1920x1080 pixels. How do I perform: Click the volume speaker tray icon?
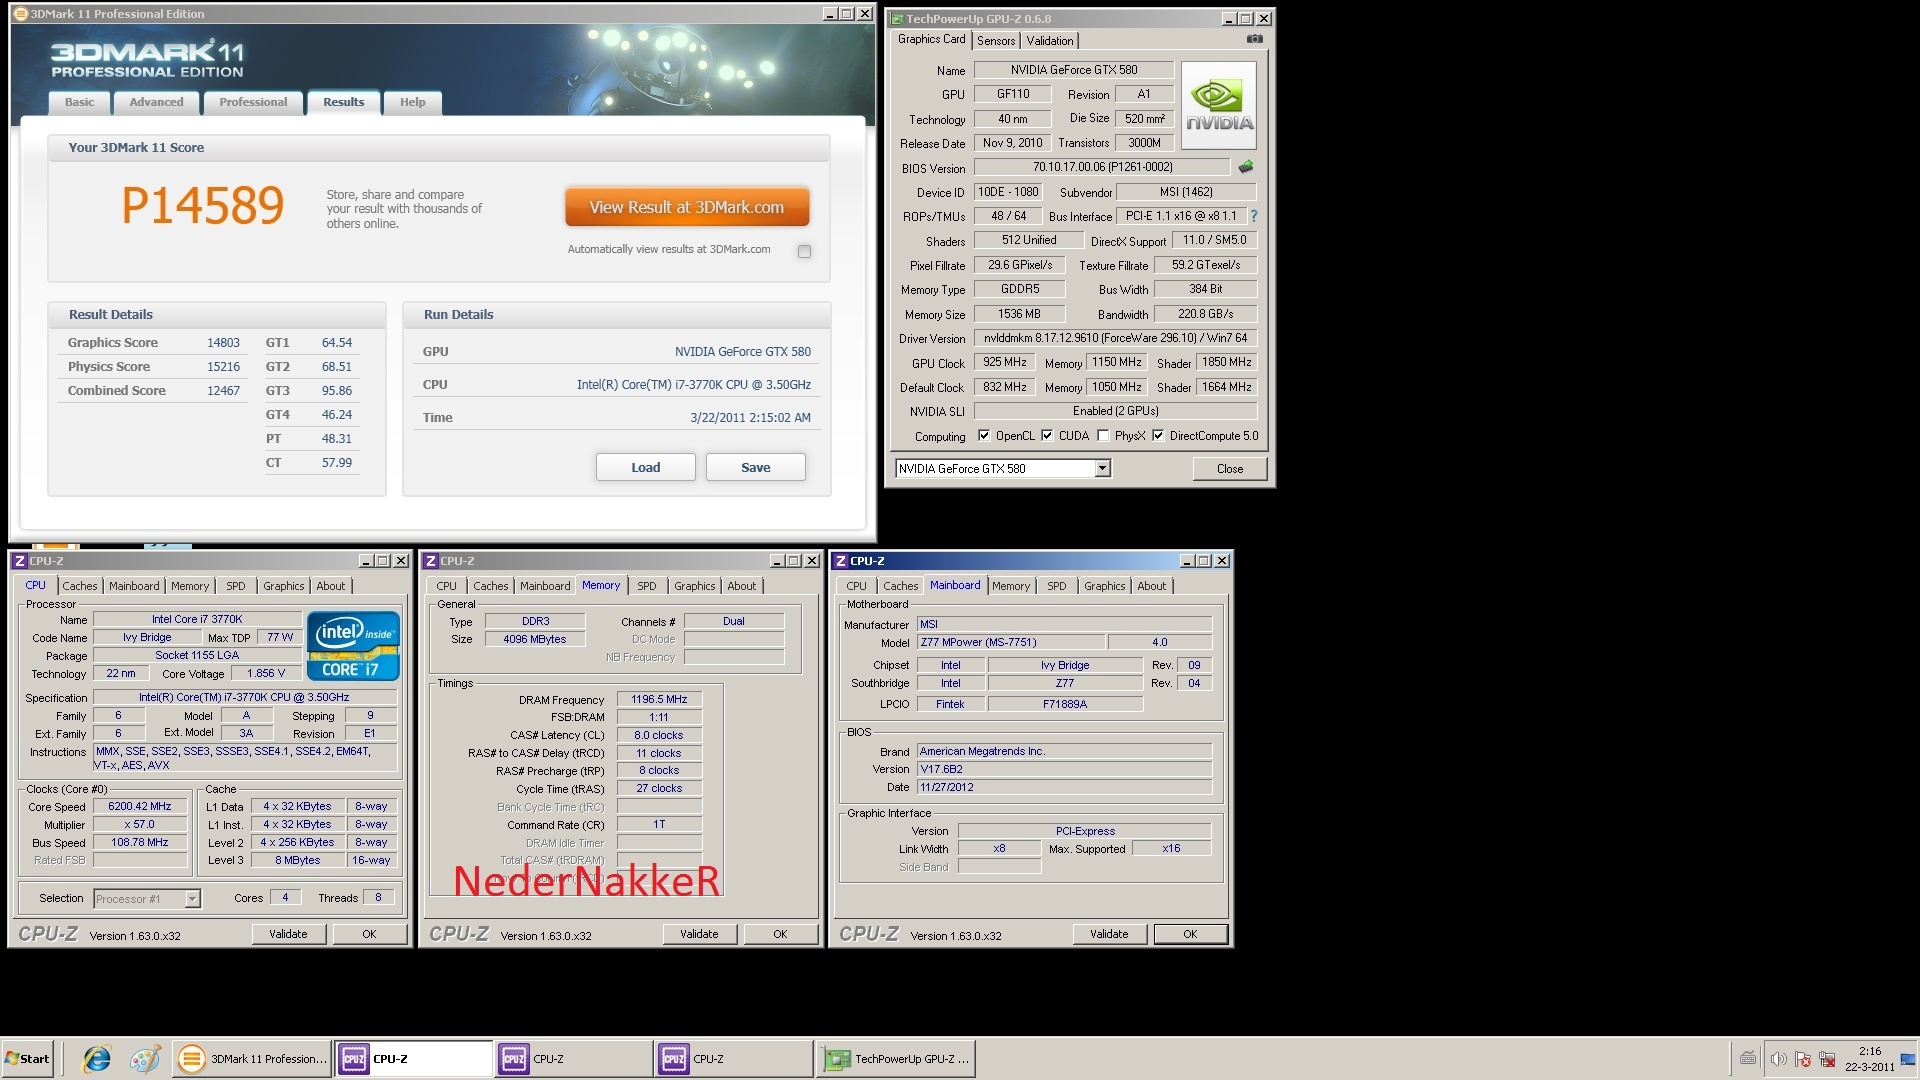point(1778,1058)
